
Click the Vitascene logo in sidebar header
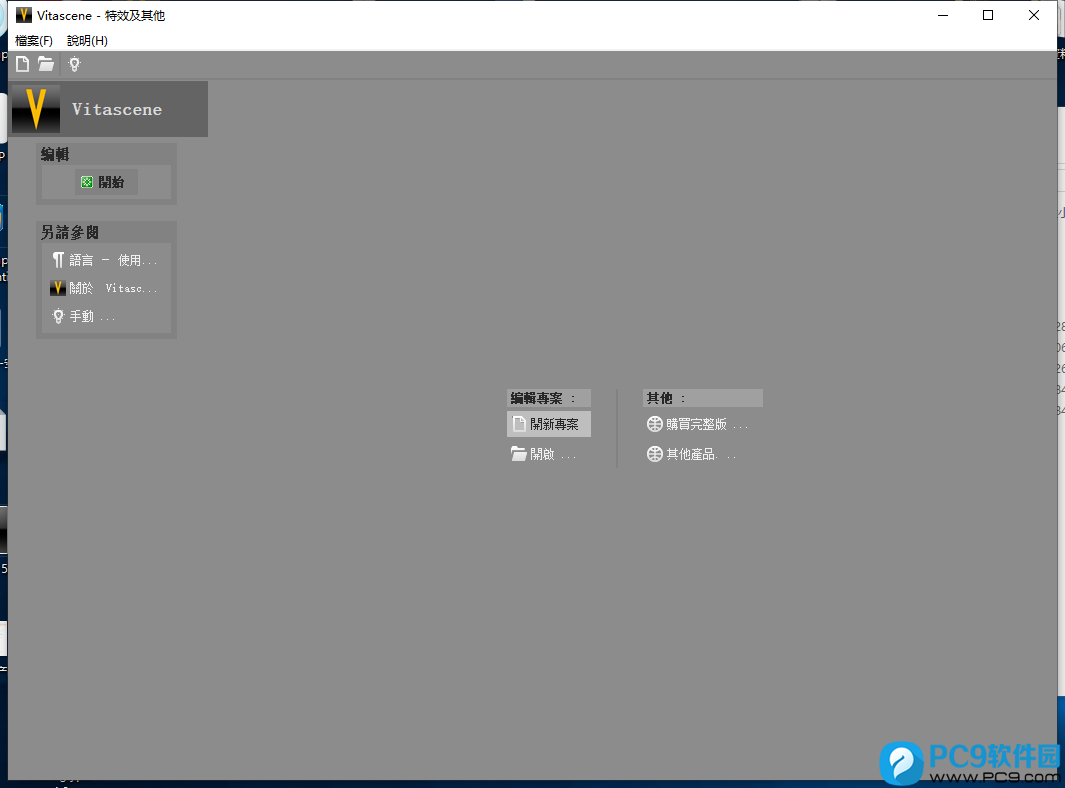pyautogui.click(x=36, y=109)
